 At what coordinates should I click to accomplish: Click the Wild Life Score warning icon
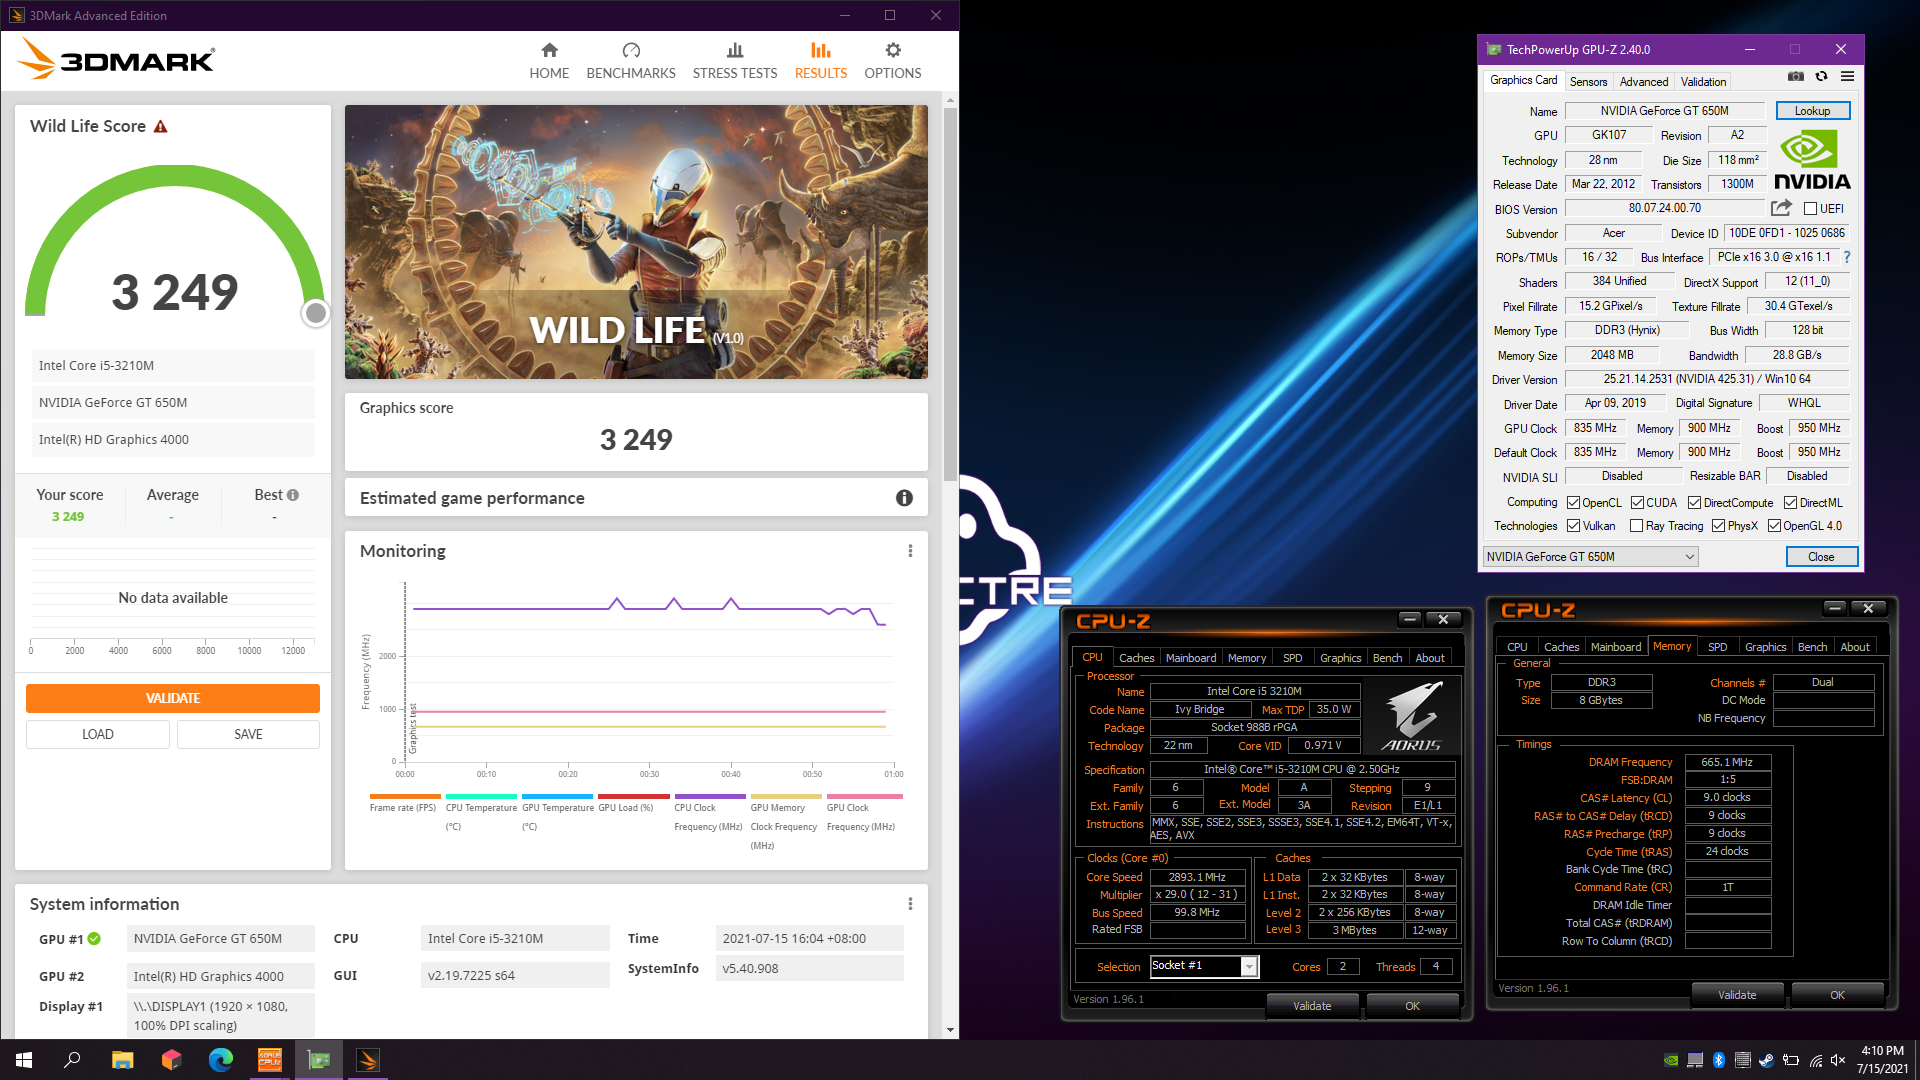tap(161, 127)
